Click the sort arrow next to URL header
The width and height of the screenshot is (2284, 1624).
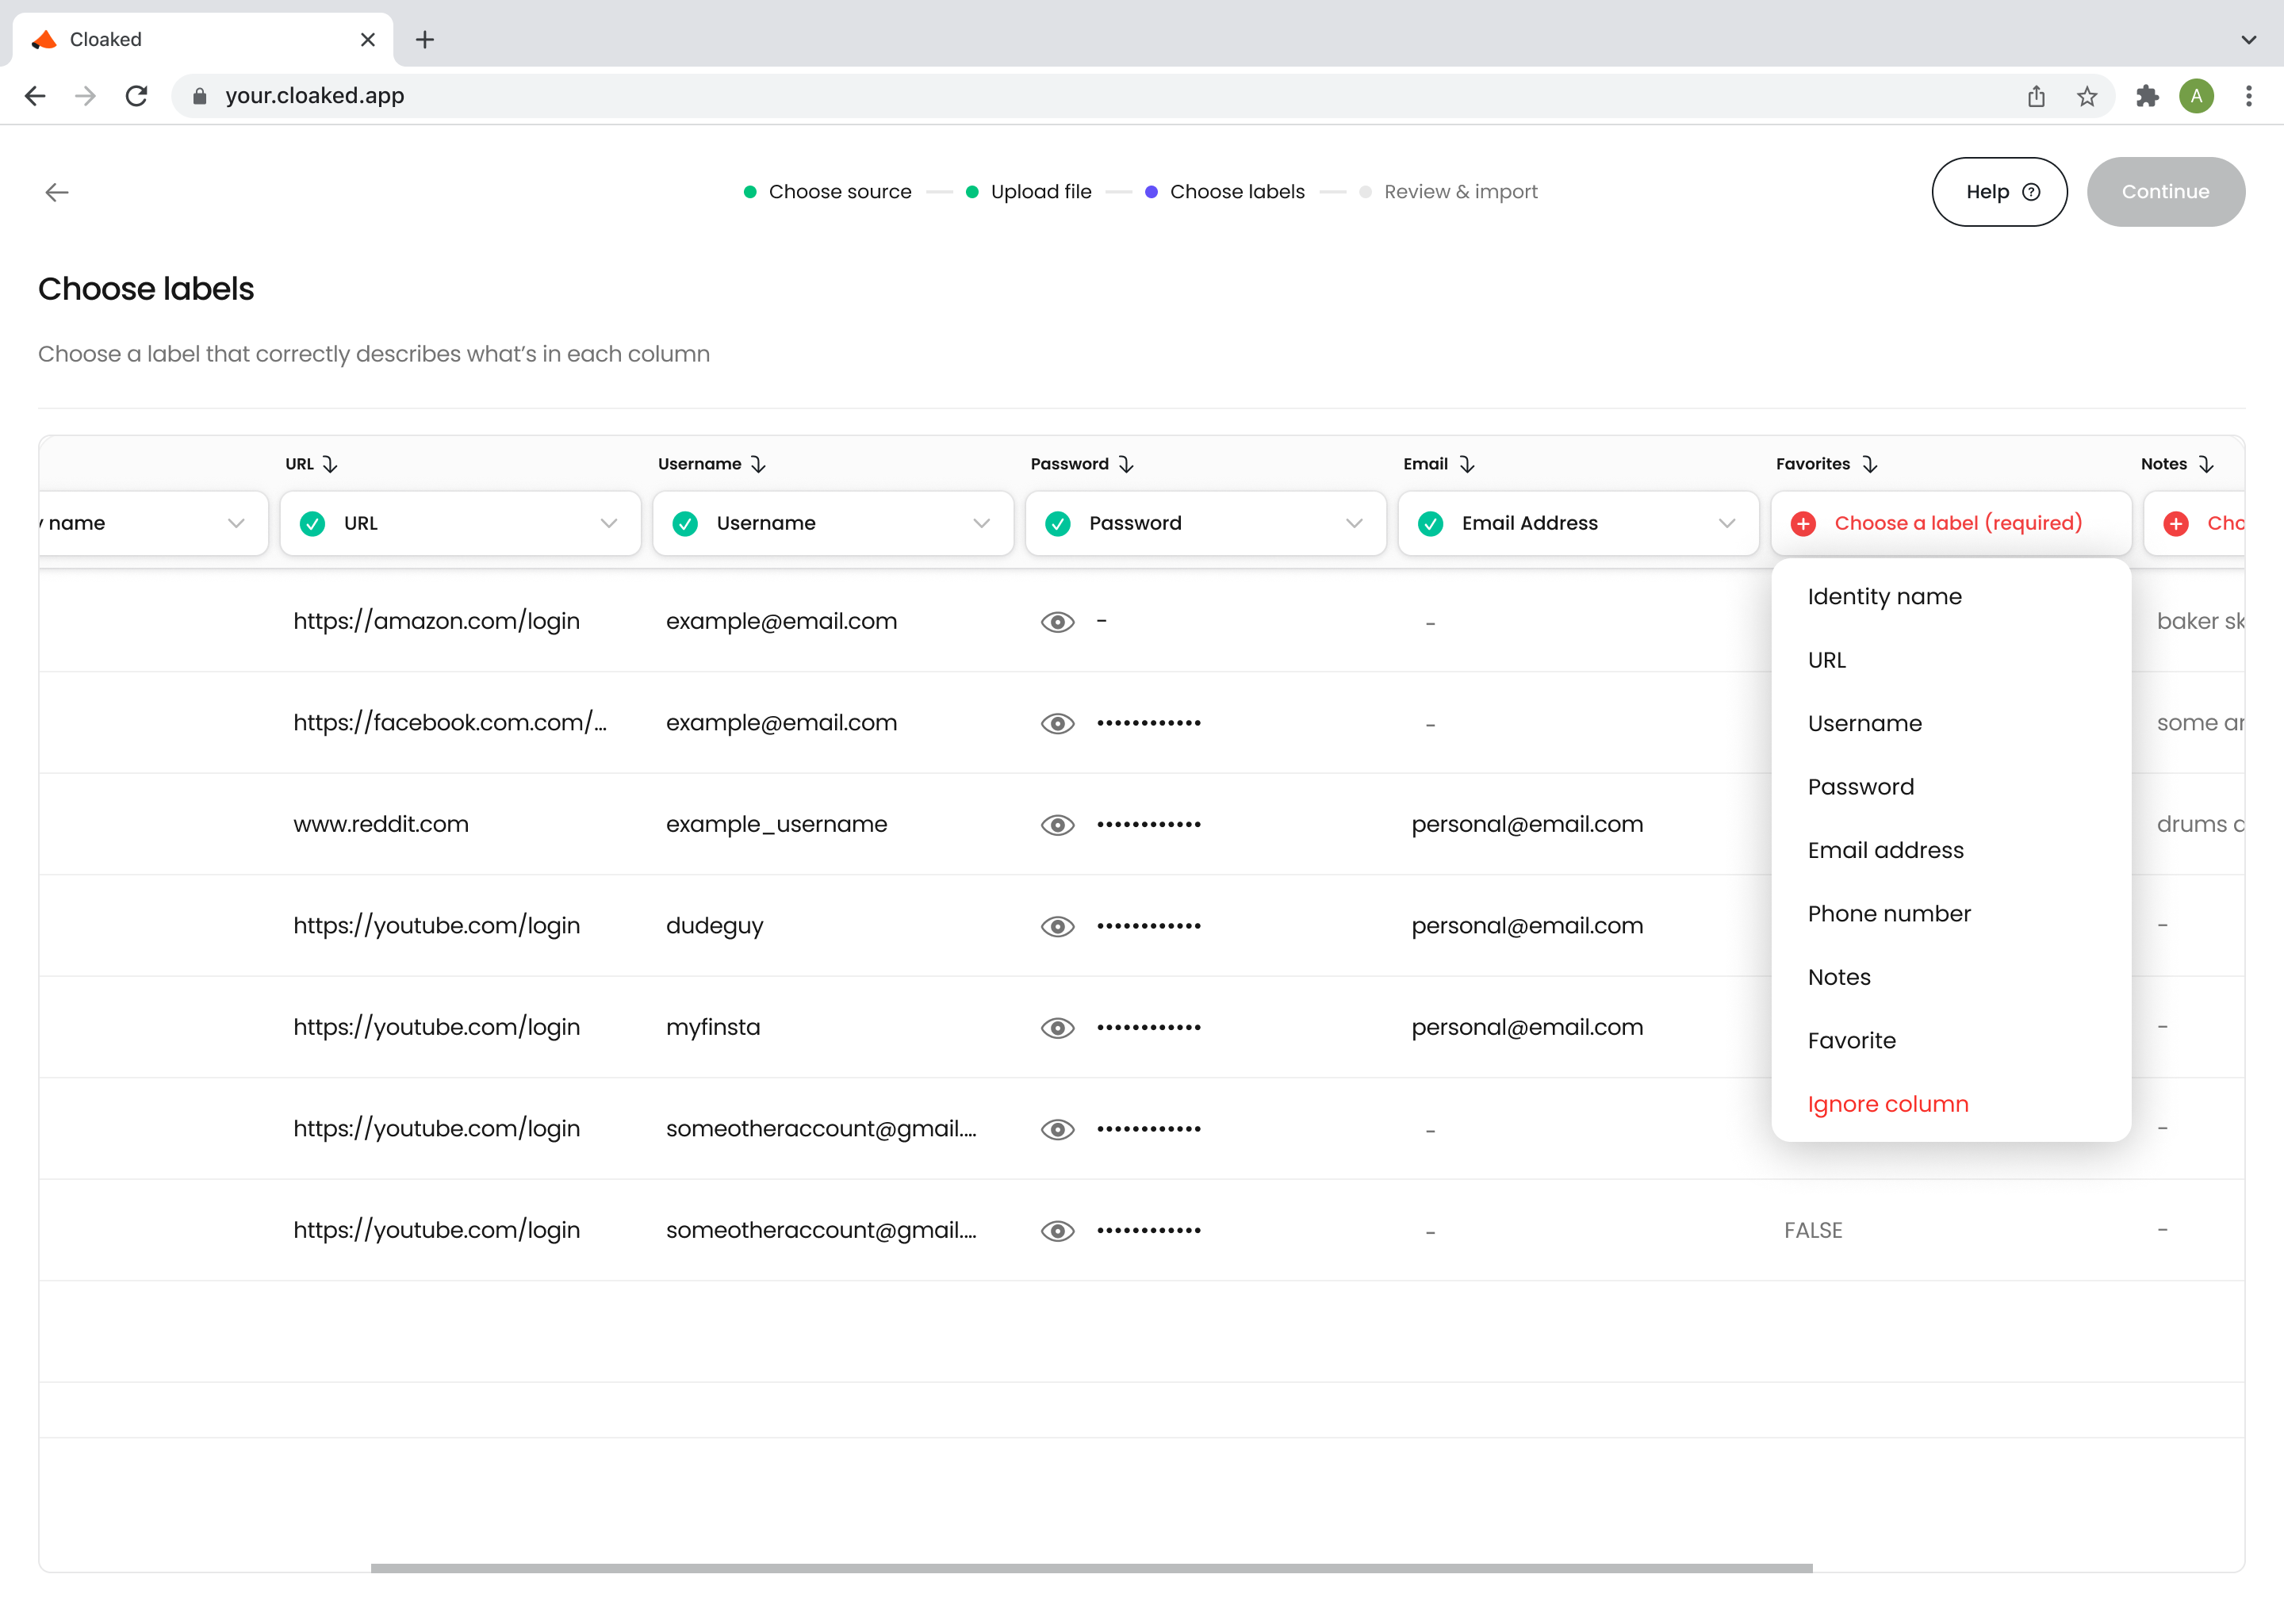330,464
